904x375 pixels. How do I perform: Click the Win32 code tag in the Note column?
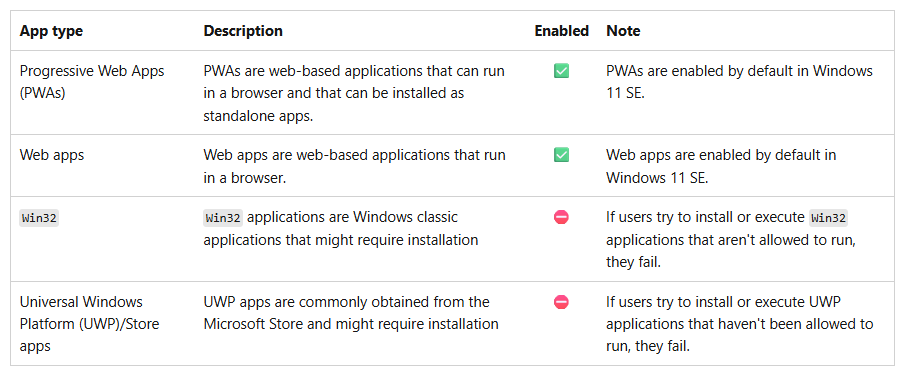coord(828,218)
